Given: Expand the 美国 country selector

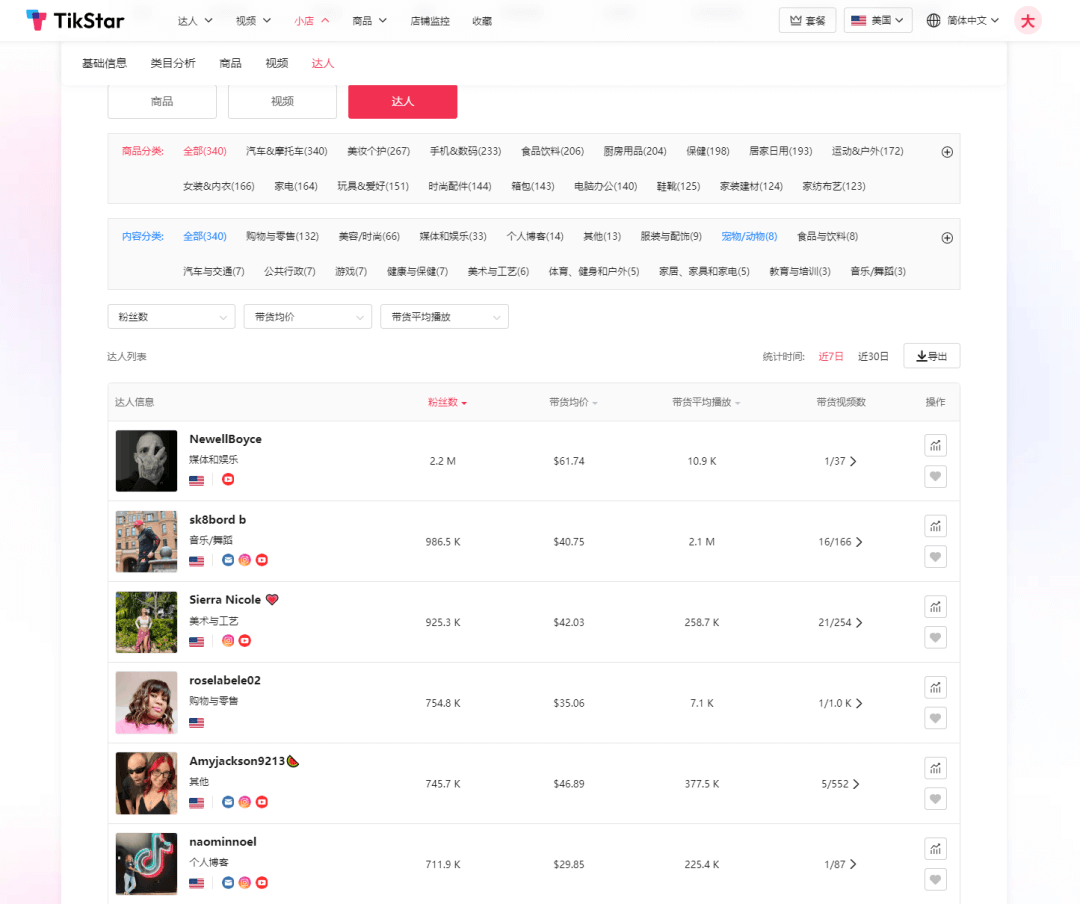Looking at the screenshot, I should [877, 21].
